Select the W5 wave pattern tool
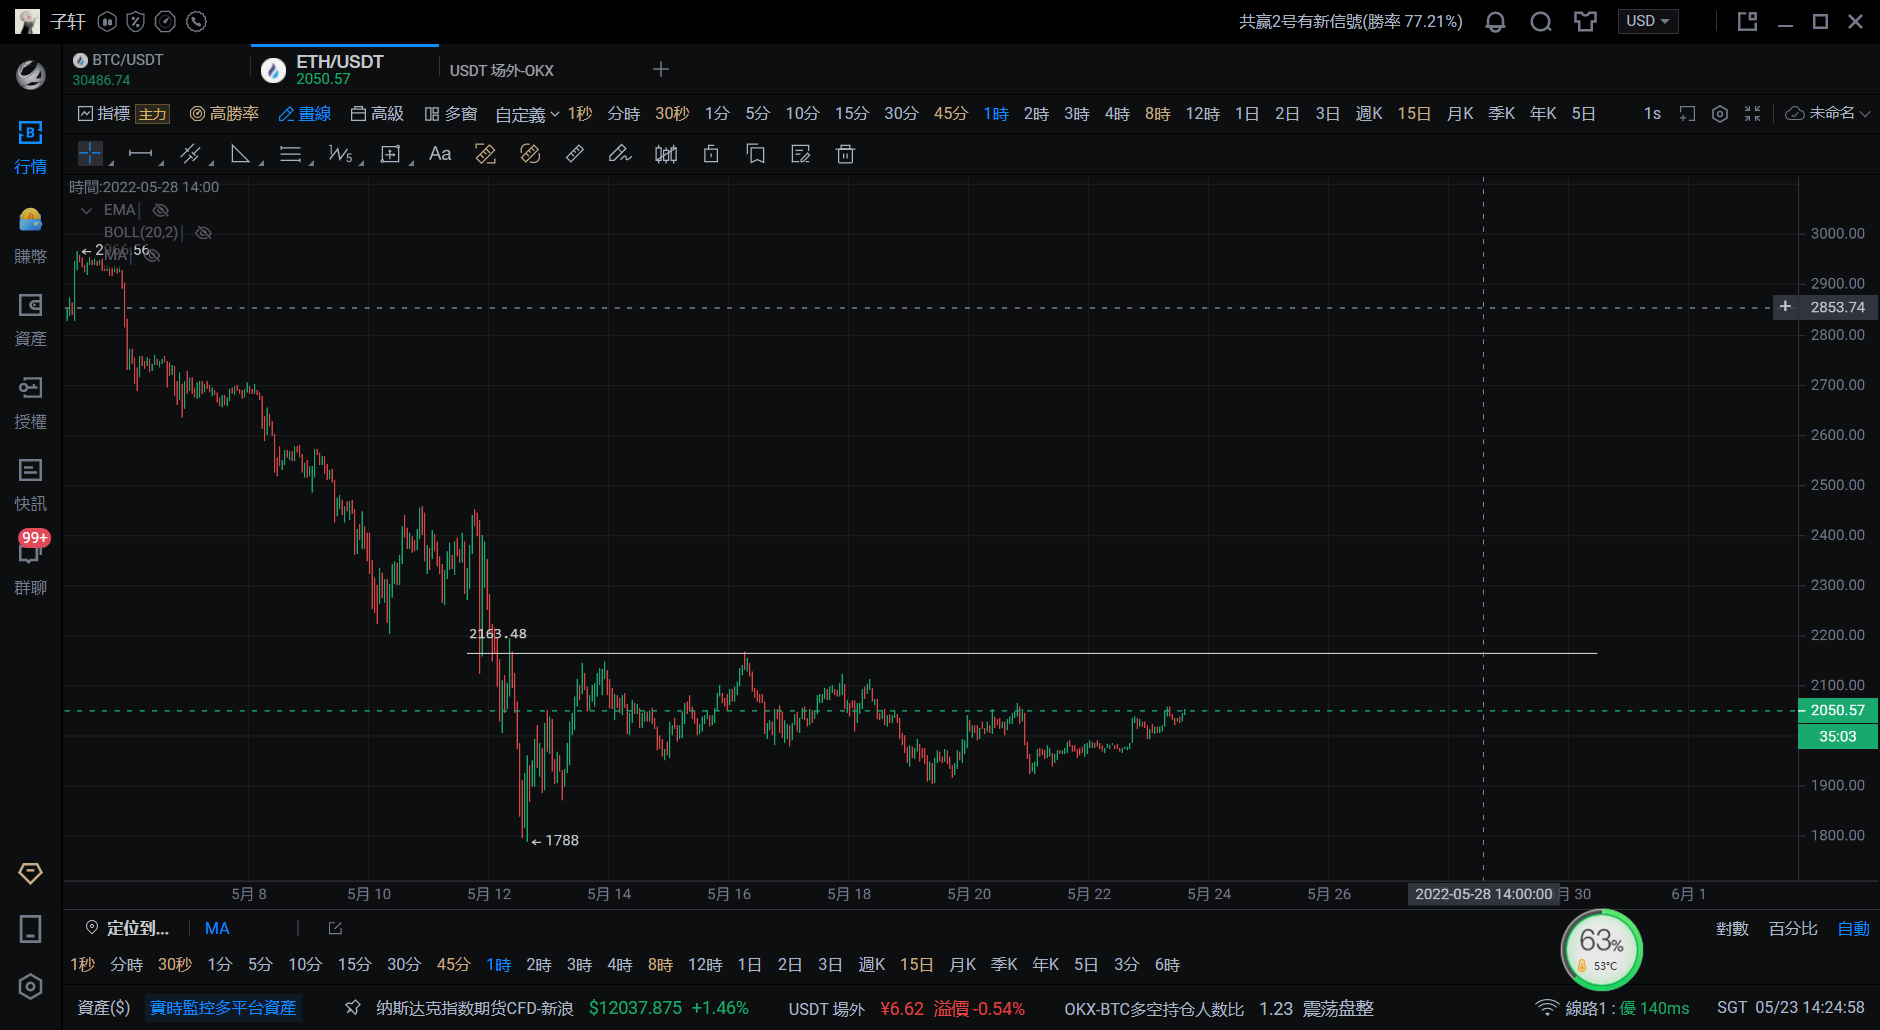1880x1030 pixels. (340, 154)
